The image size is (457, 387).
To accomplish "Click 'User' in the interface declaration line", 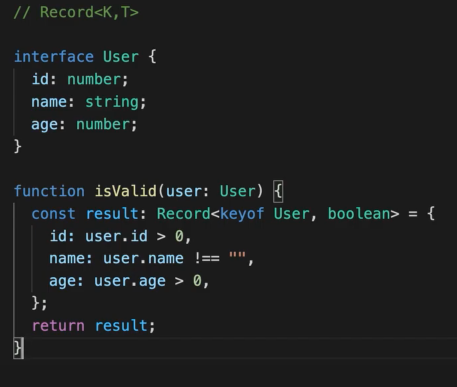I will [x=121, y=57].
